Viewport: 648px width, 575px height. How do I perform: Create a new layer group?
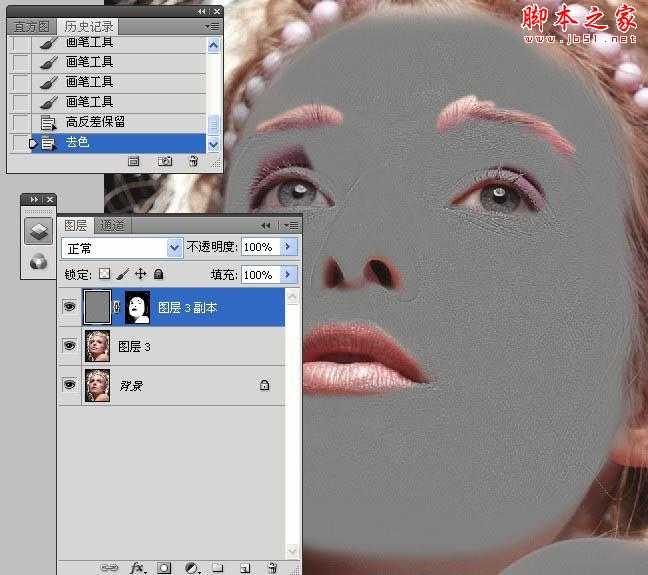(x=218, y=568)
